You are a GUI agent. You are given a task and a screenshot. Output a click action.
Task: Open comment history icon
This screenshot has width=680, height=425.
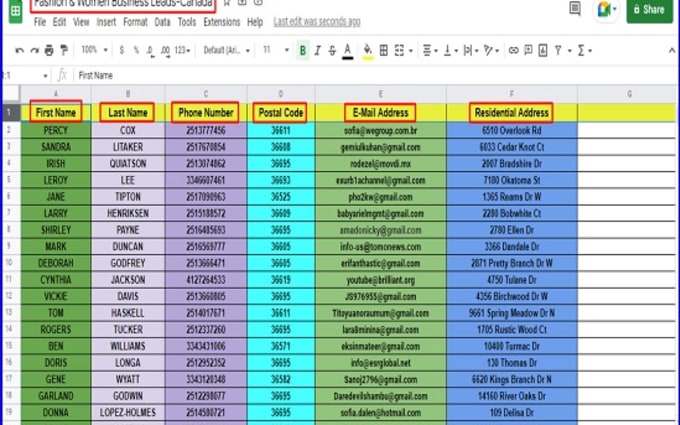[x=575, y=8]
